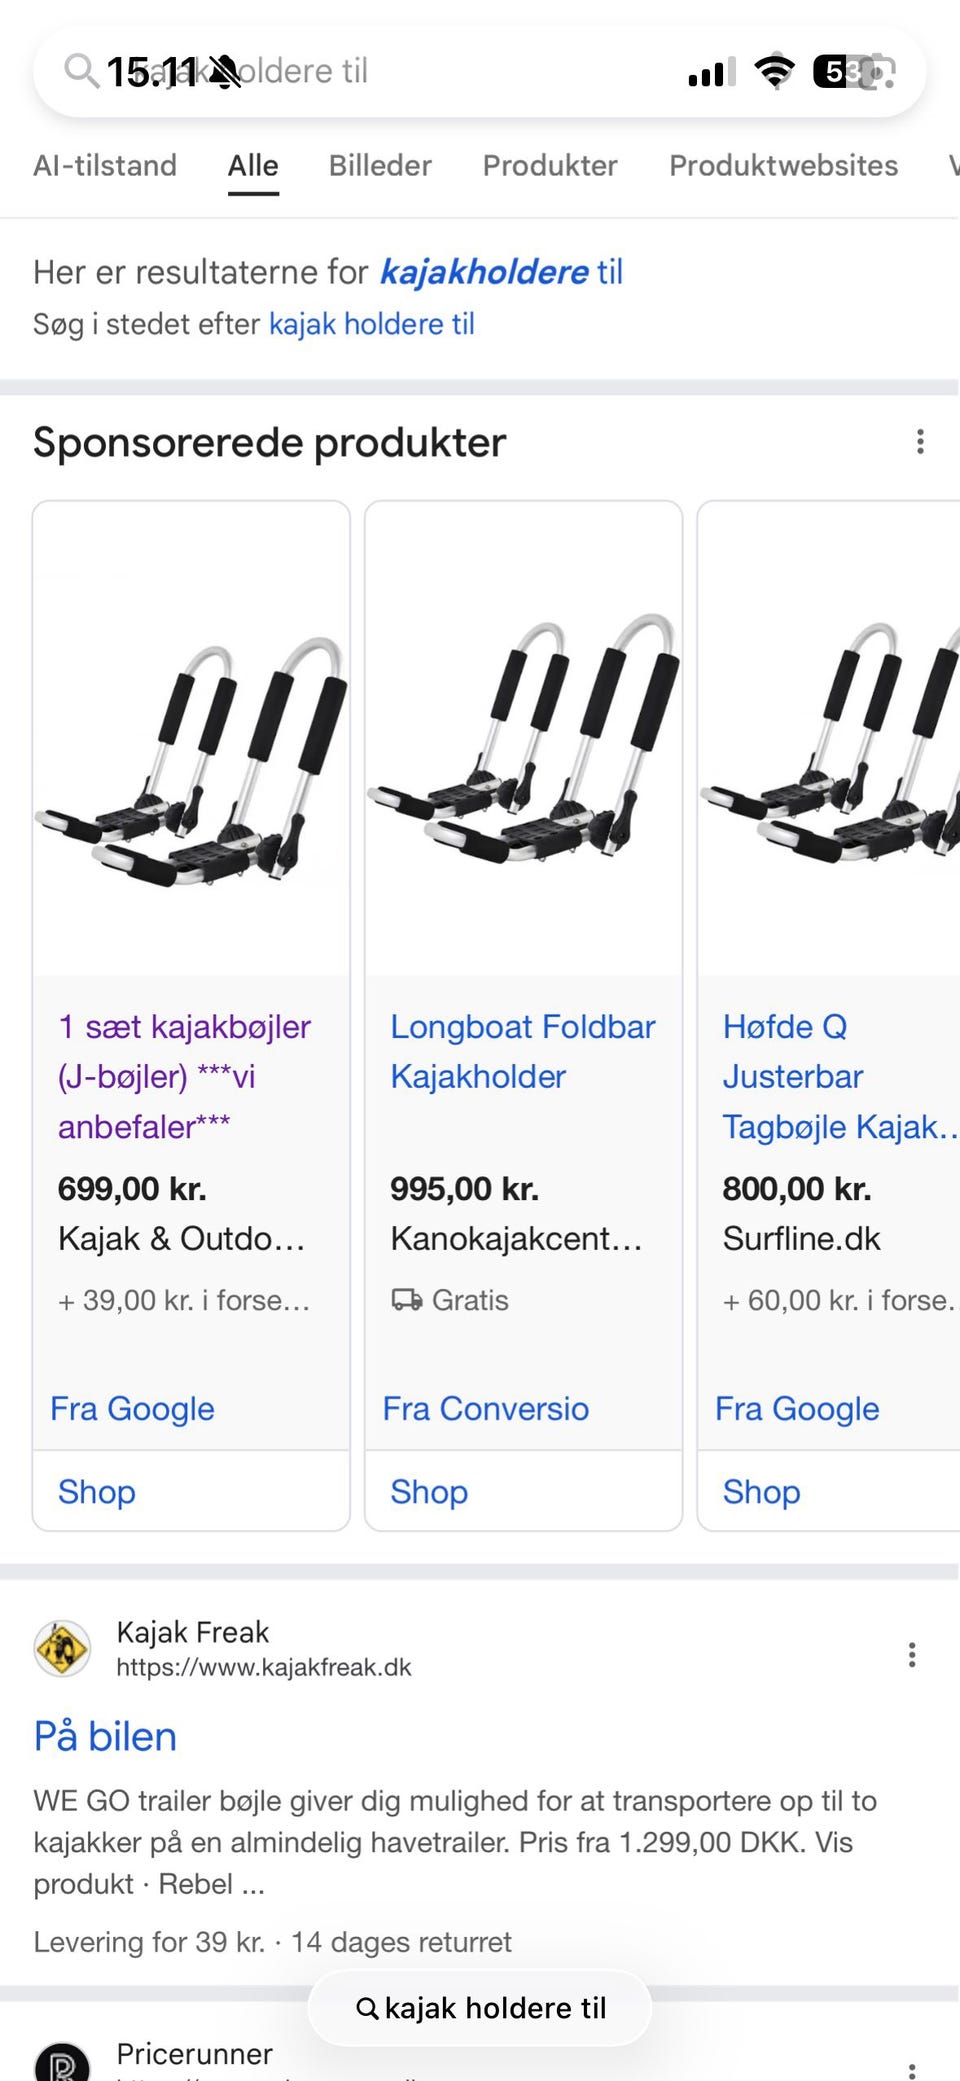
Task: Tap the Gratis delivery truck icon
Action: 406,1300
